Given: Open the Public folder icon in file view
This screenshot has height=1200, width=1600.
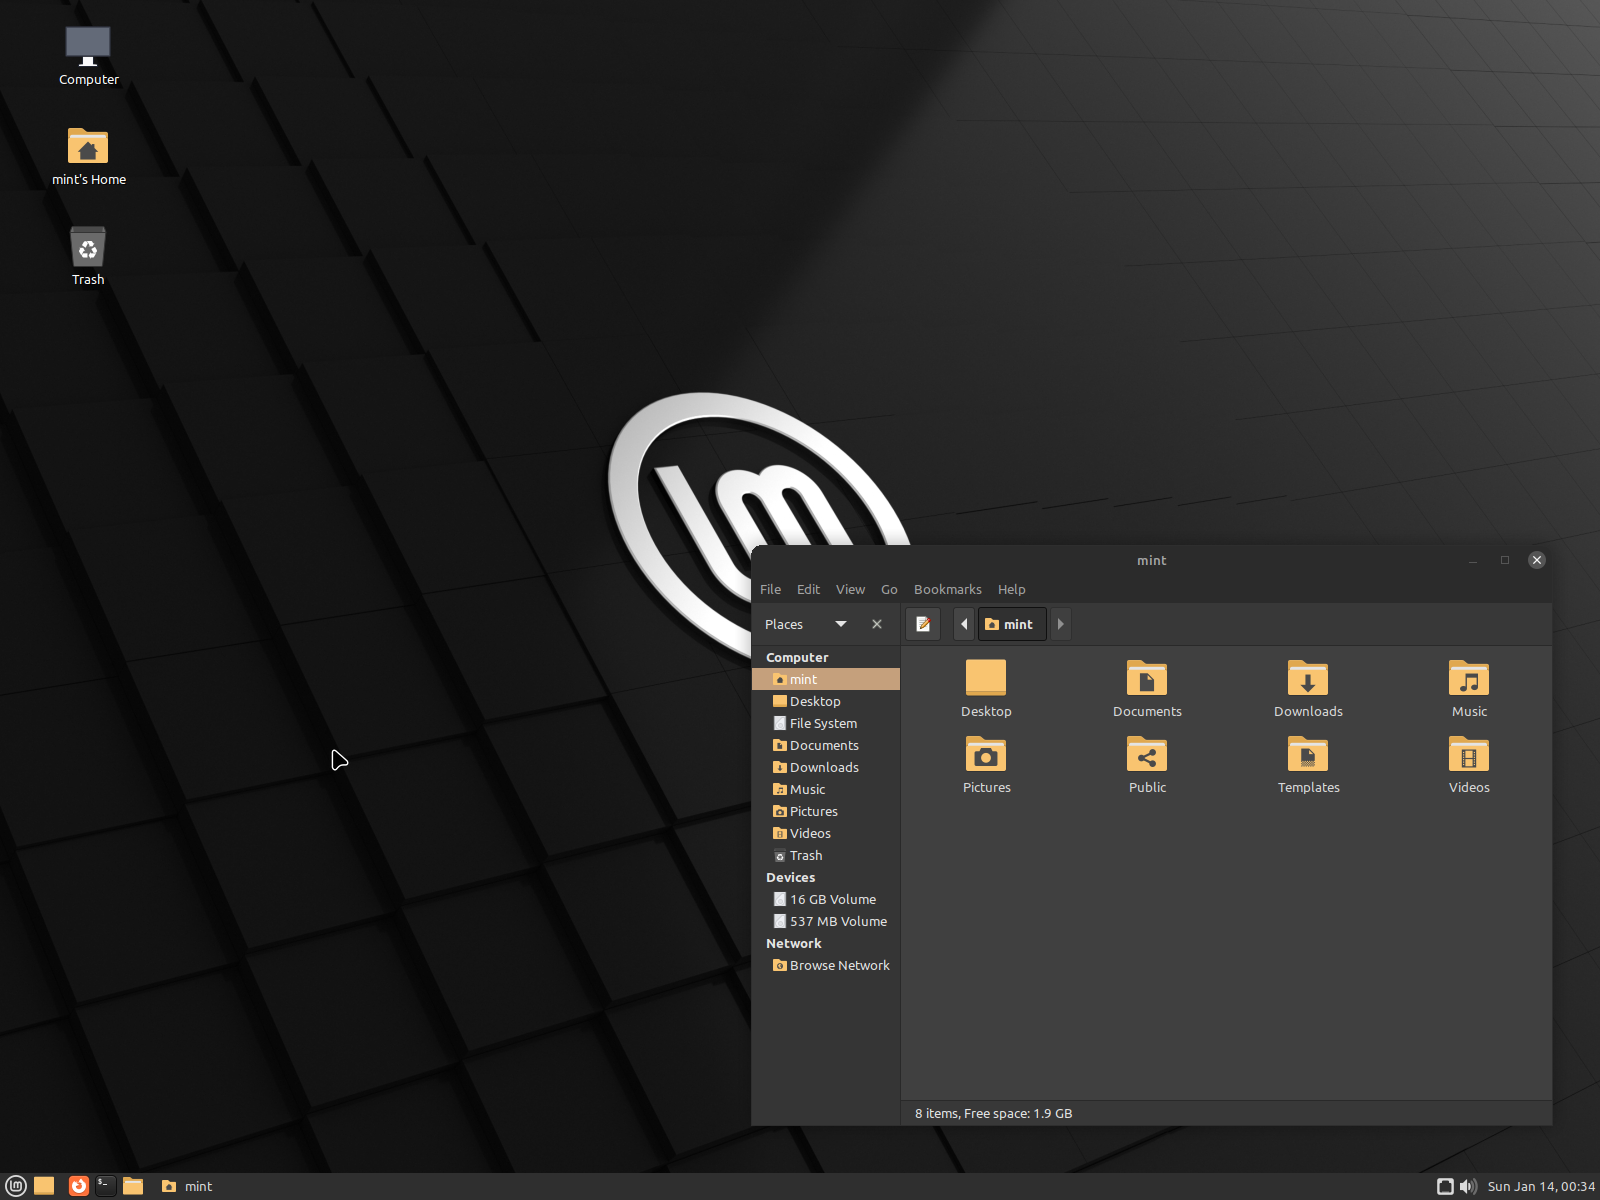Looking at the screenshot, I should 1147,754.
